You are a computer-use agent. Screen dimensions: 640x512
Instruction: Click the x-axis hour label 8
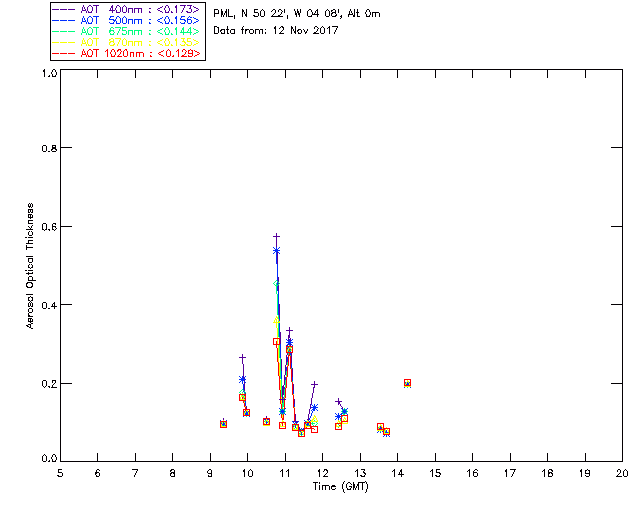click(x=173, y=473)
